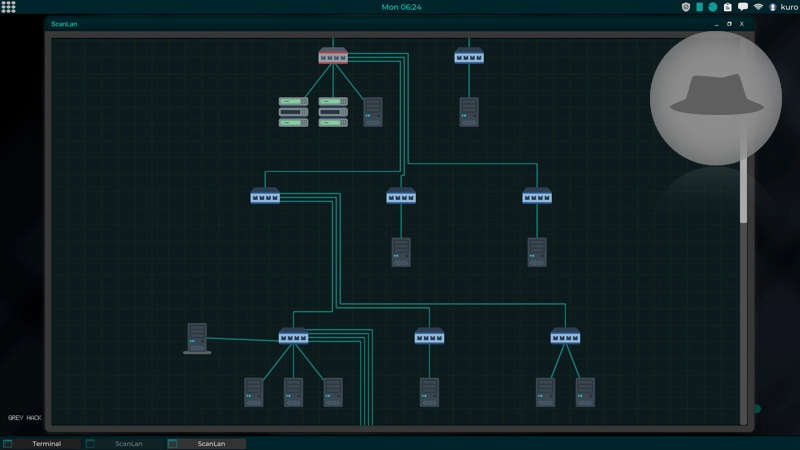Screen dimensions: 800x450
Task: Click the right green server rack under the router
Action: click(333, 112)
